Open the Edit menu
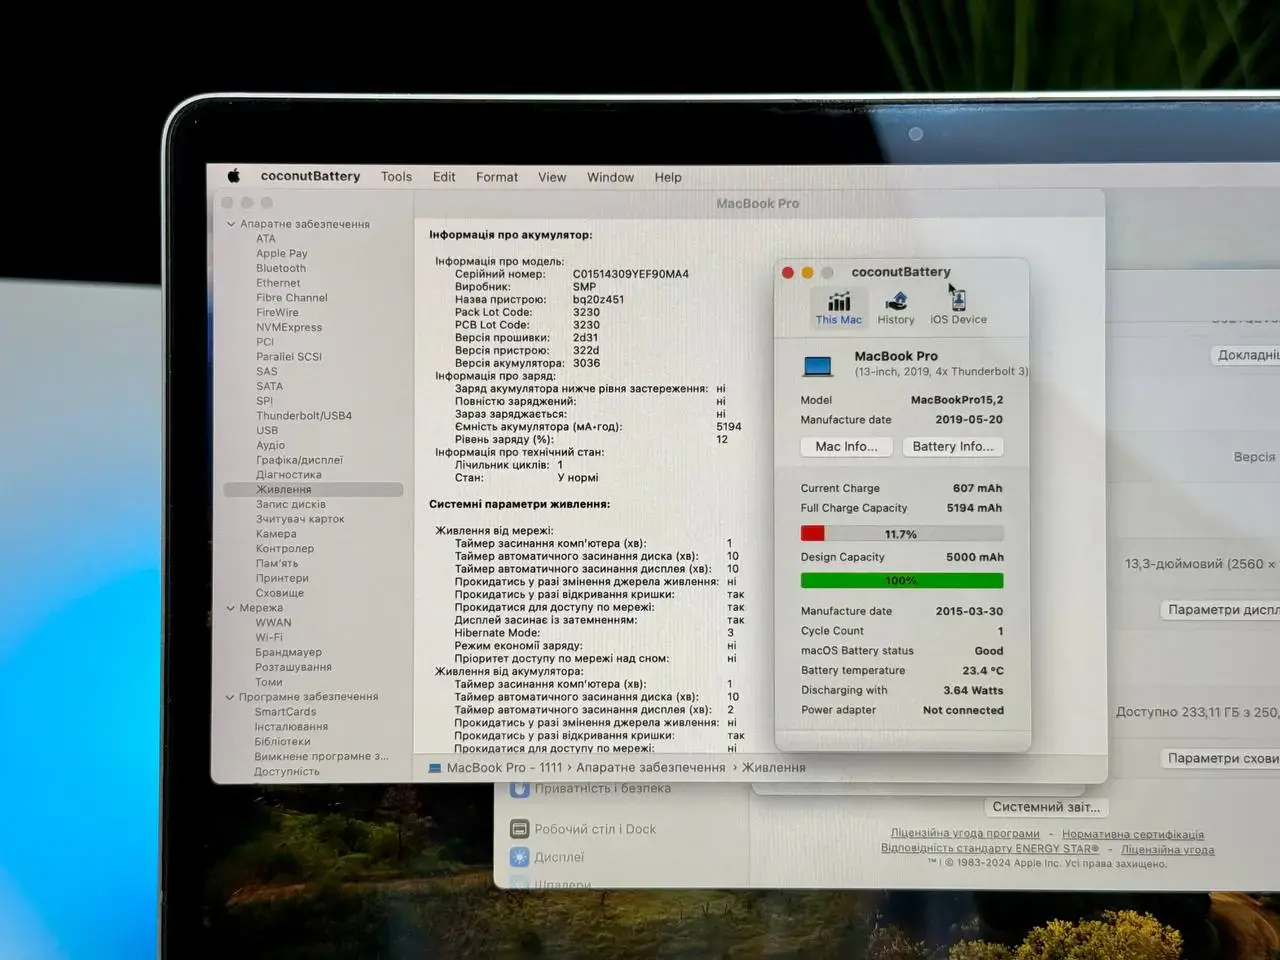Image resolution: width=1280 pixels, height=960 pixels. point(444,177)
